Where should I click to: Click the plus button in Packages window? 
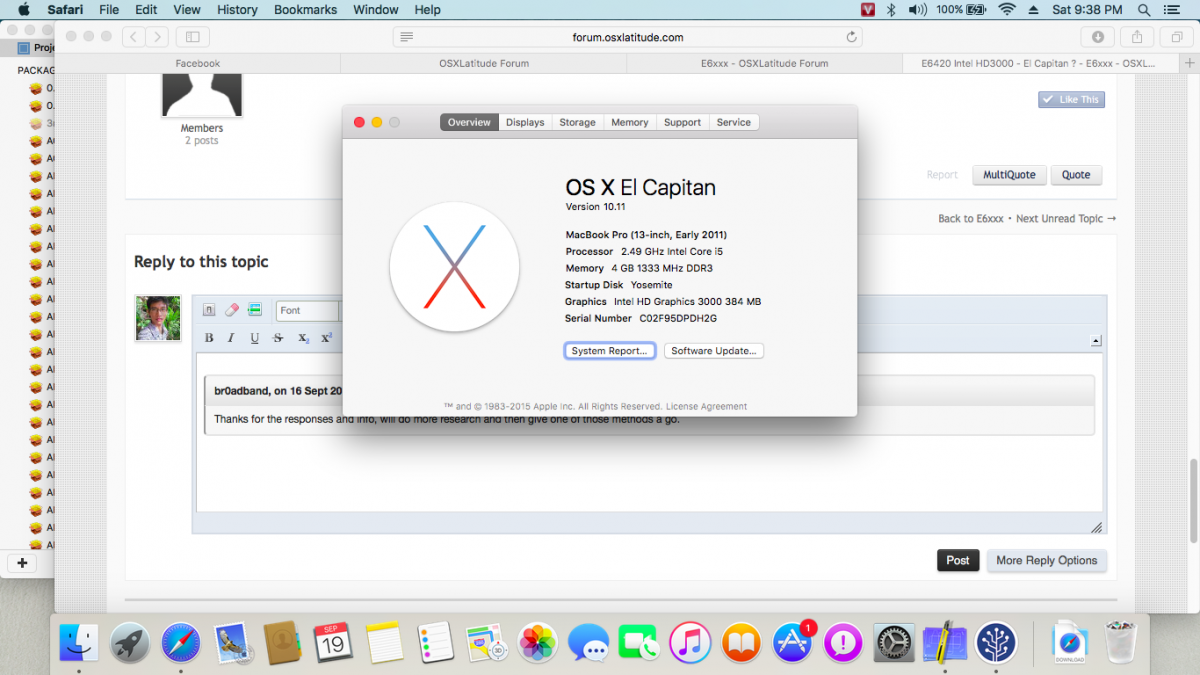click(22, 563)
